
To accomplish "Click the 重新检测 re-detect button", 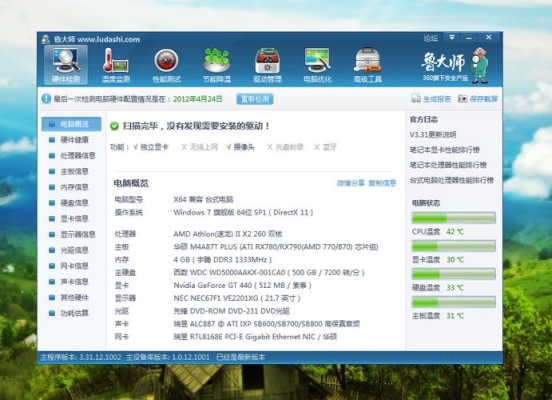I will pyautogui.click(x=255, y=99).
